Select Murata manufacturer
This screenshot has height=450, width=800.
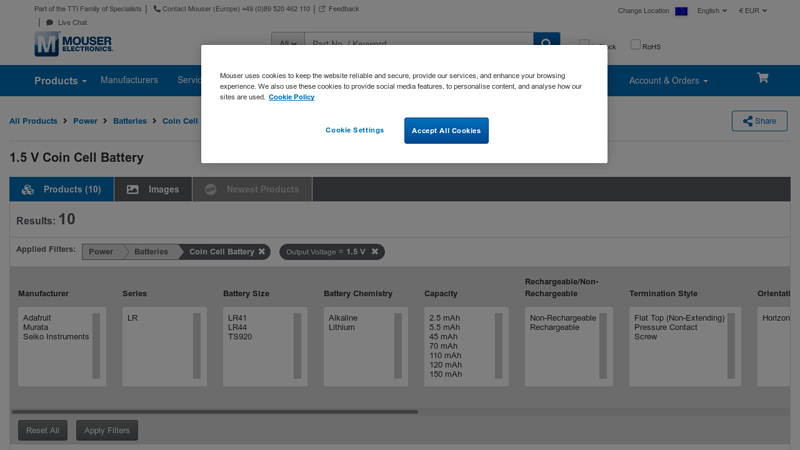(35, 327)
